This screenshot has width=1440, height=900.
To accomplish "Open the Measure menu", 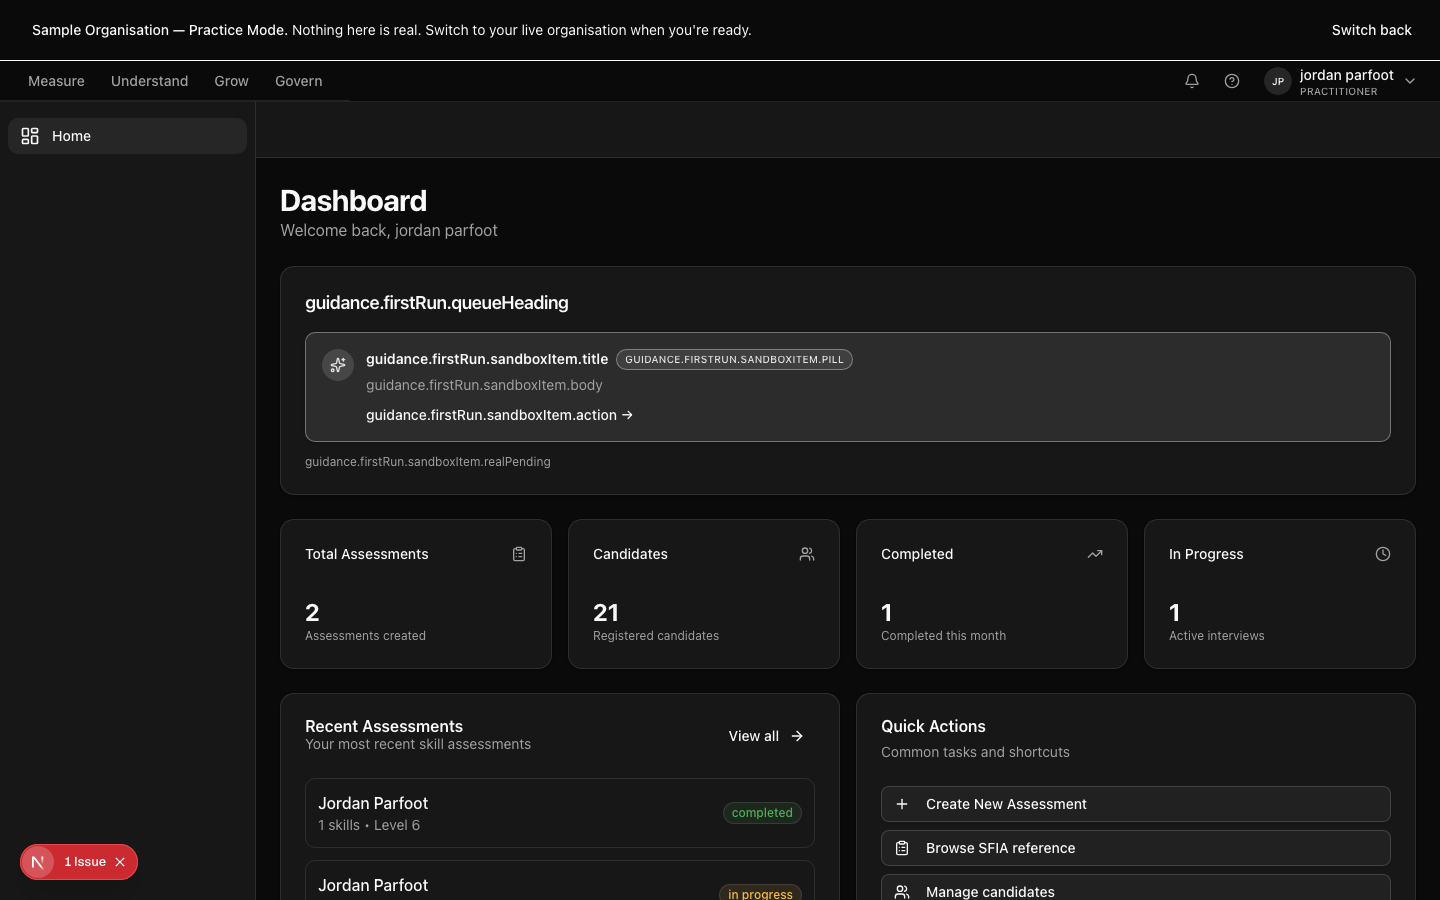I will tap(56, 81).
